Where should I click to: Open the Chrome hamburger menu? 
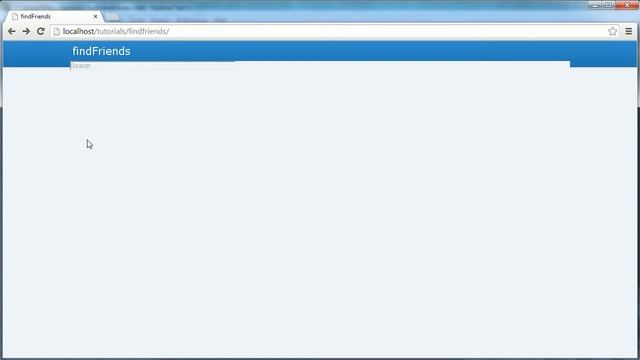click(629, 31)
